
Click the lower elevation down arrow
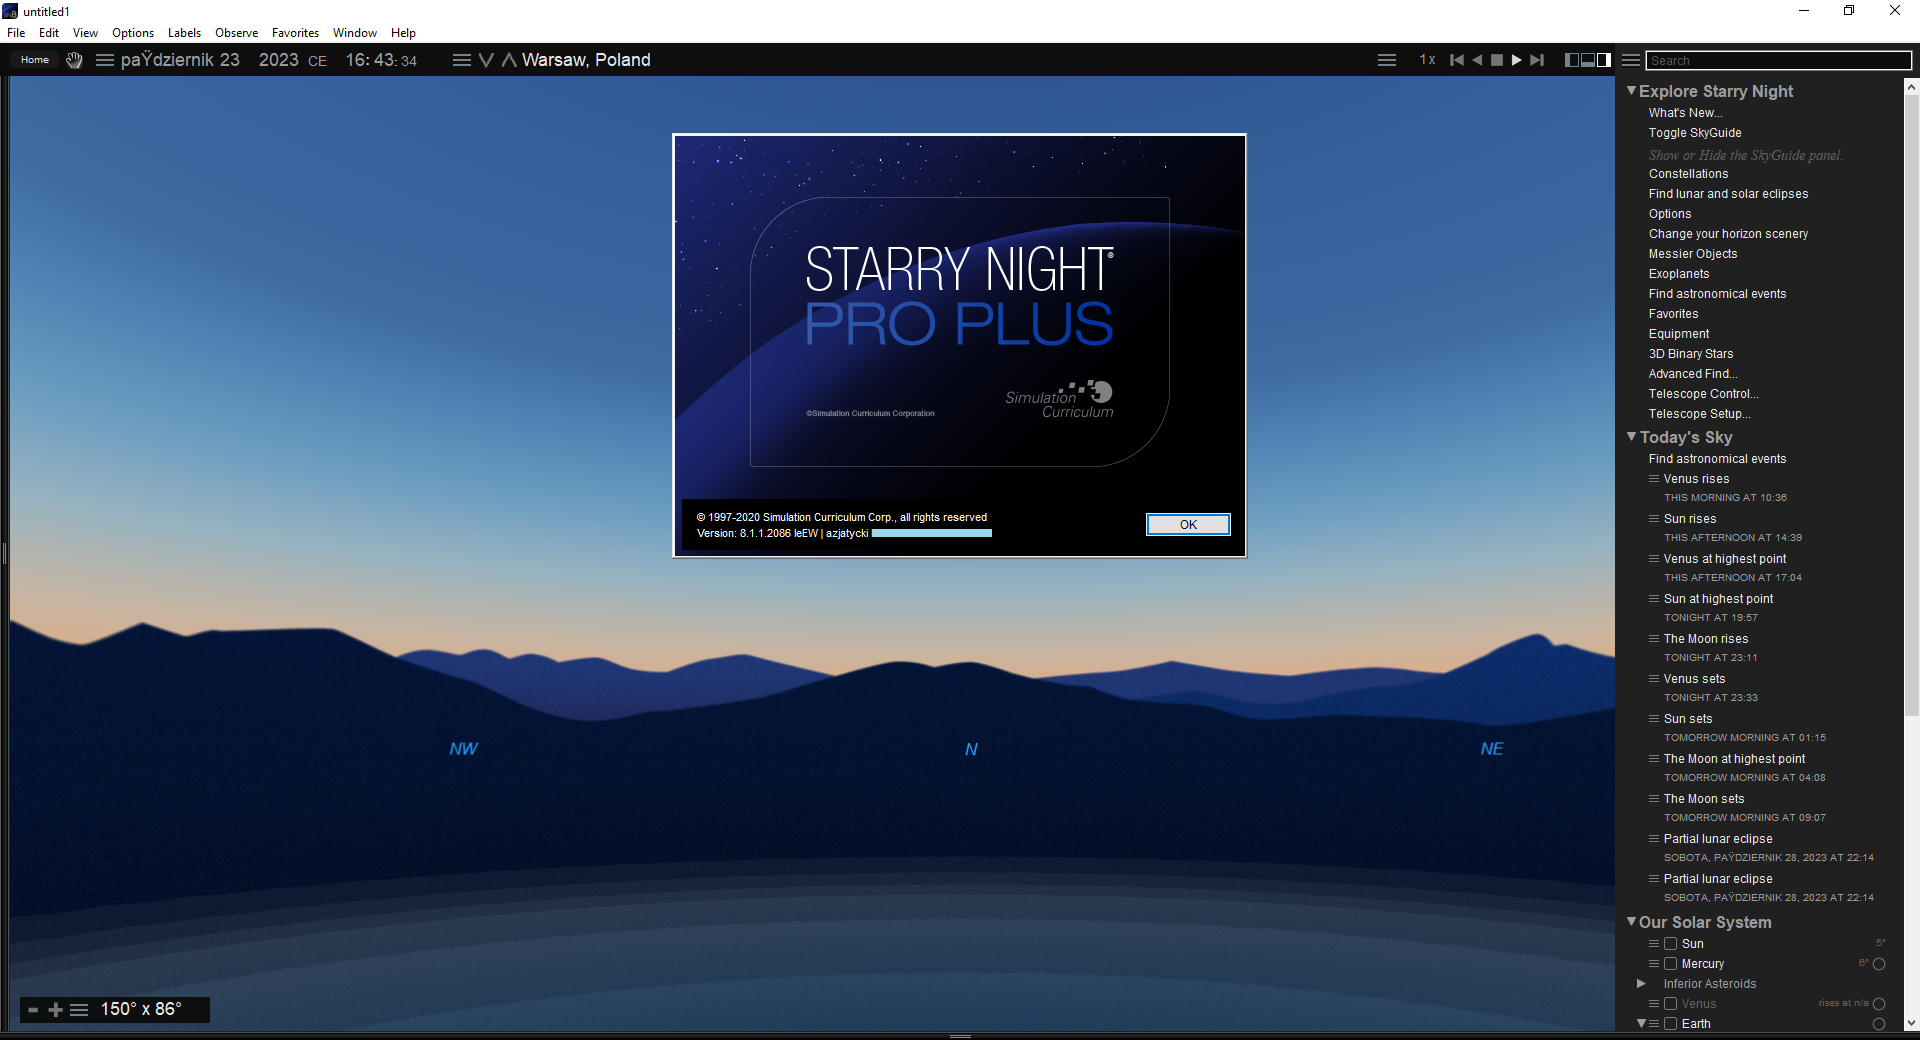tap(487, 60)
